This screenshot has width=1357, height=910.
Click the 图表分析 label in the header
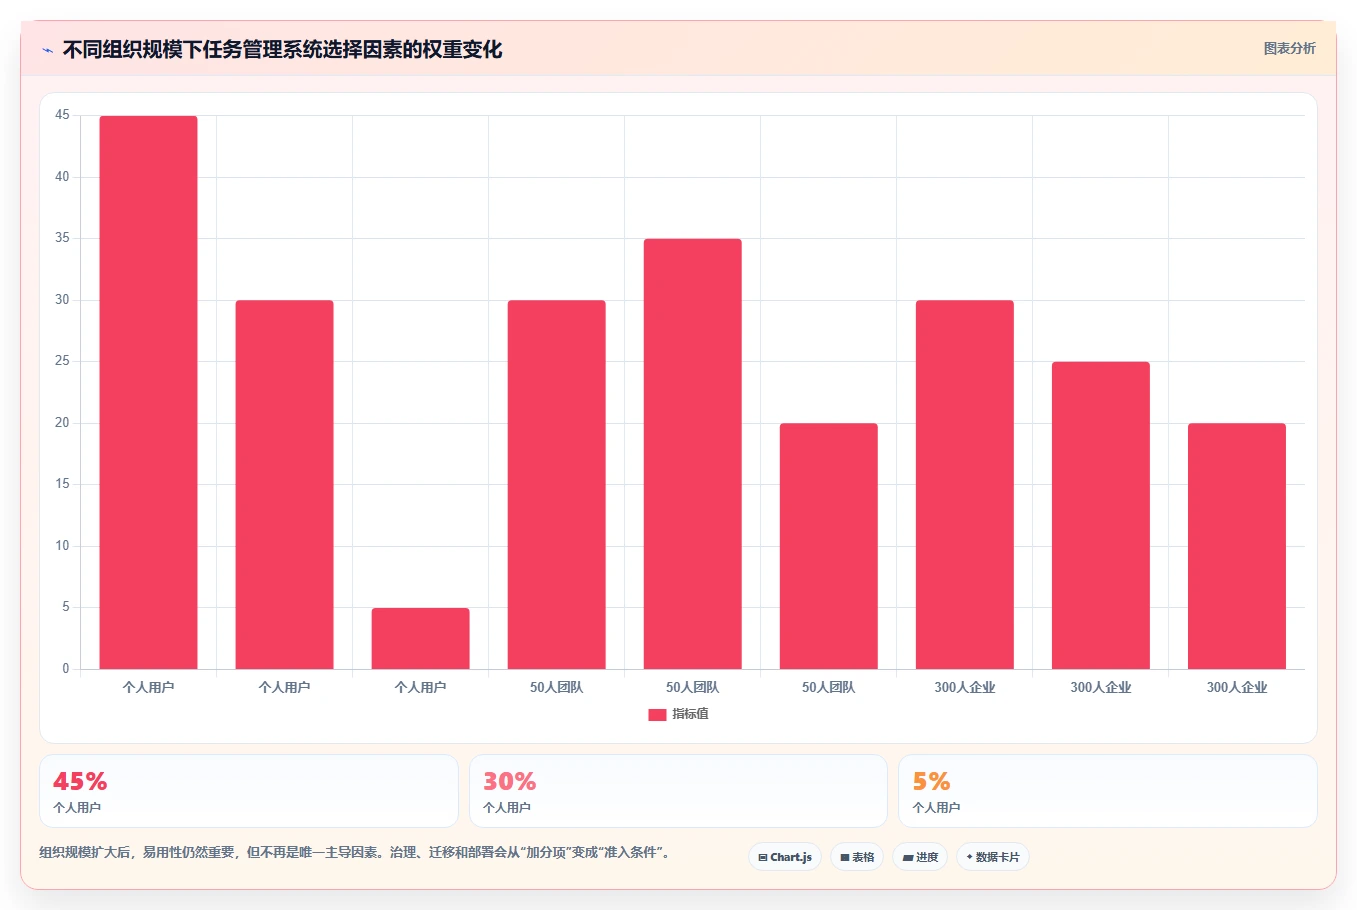(1289, 48)
